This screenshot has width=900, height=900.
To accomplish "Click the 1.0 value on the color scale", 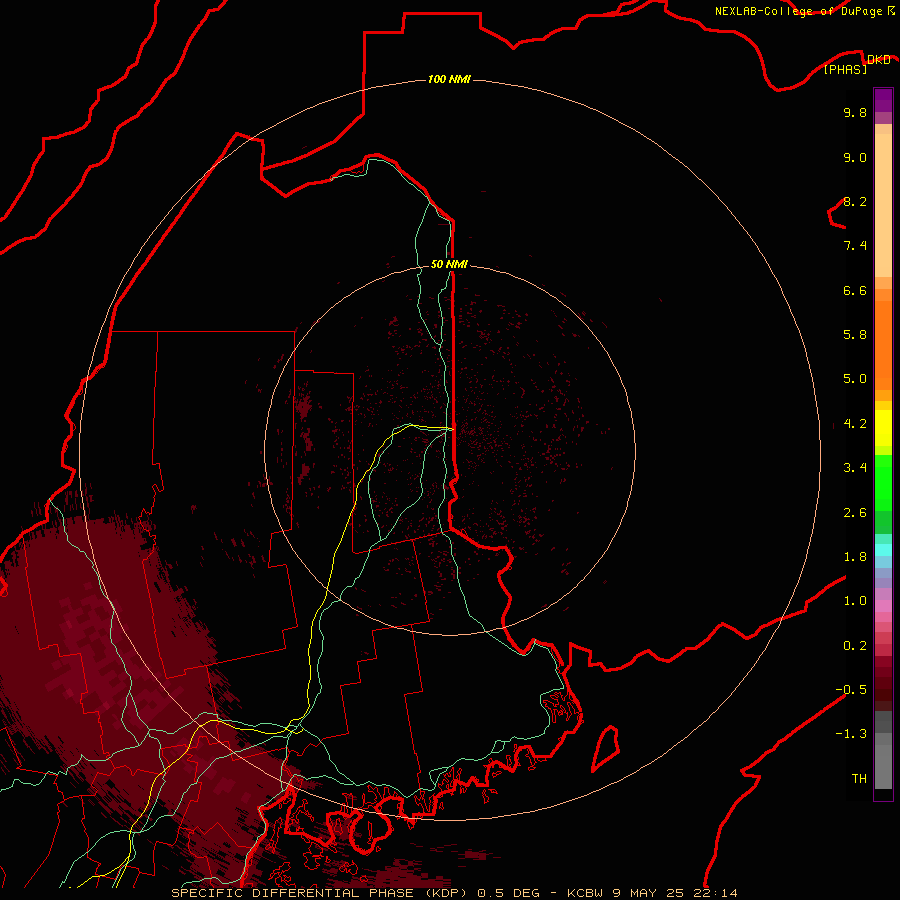I will coord(855,600).
